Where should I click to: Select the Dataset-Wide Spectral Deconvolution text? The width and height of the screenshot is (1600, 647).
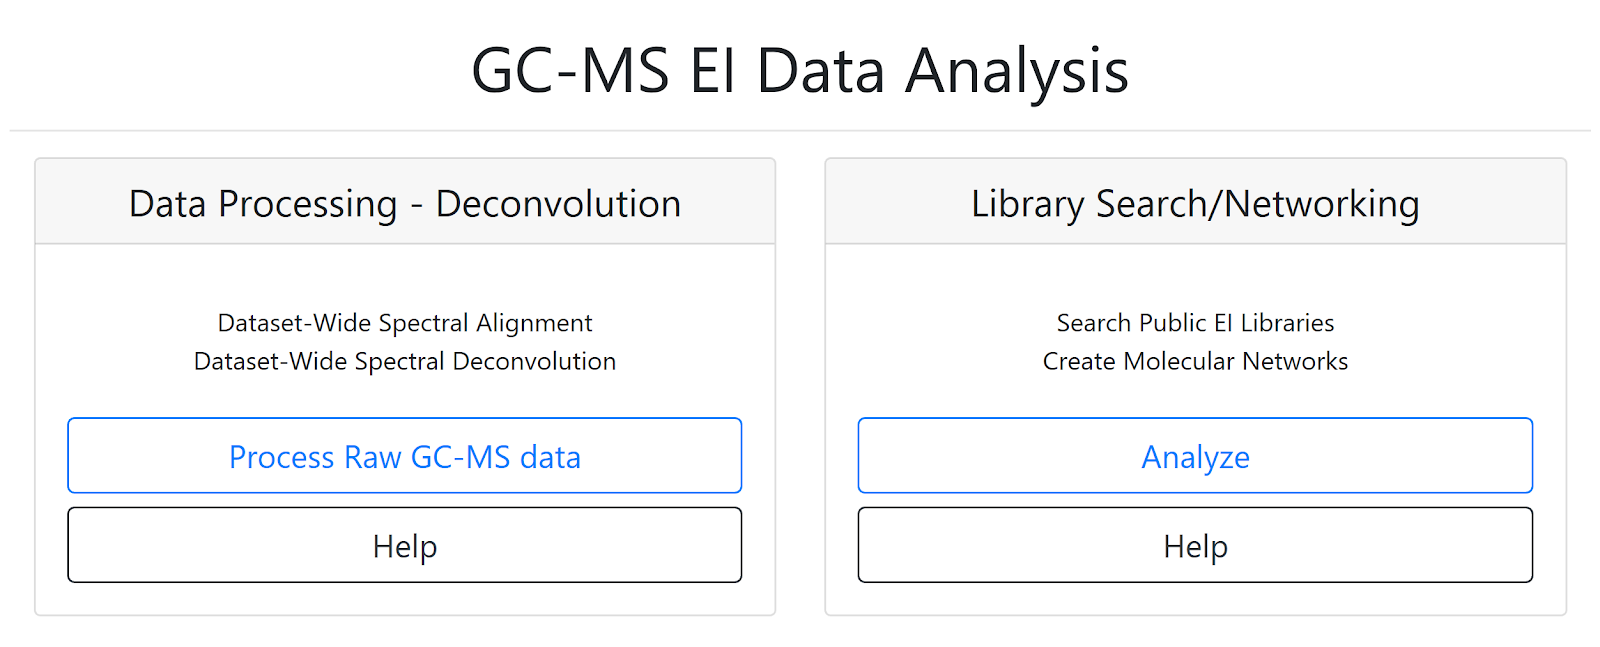pos(405,361)
